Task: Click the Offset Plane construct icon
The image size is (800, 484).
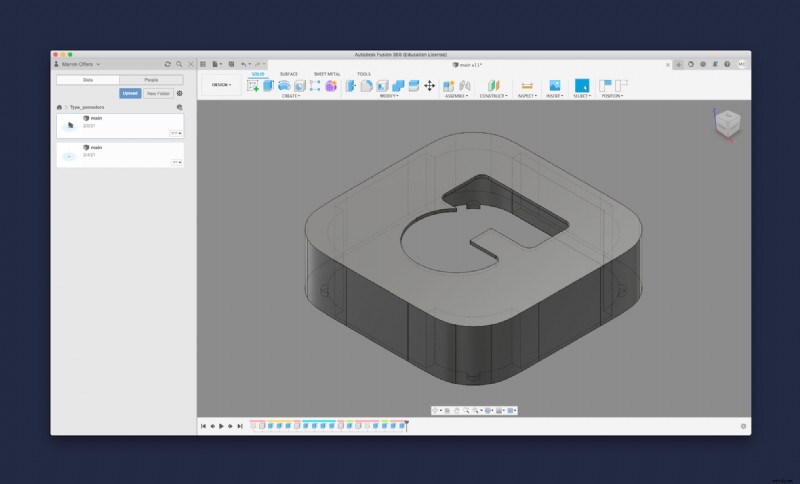Action: 493,86
